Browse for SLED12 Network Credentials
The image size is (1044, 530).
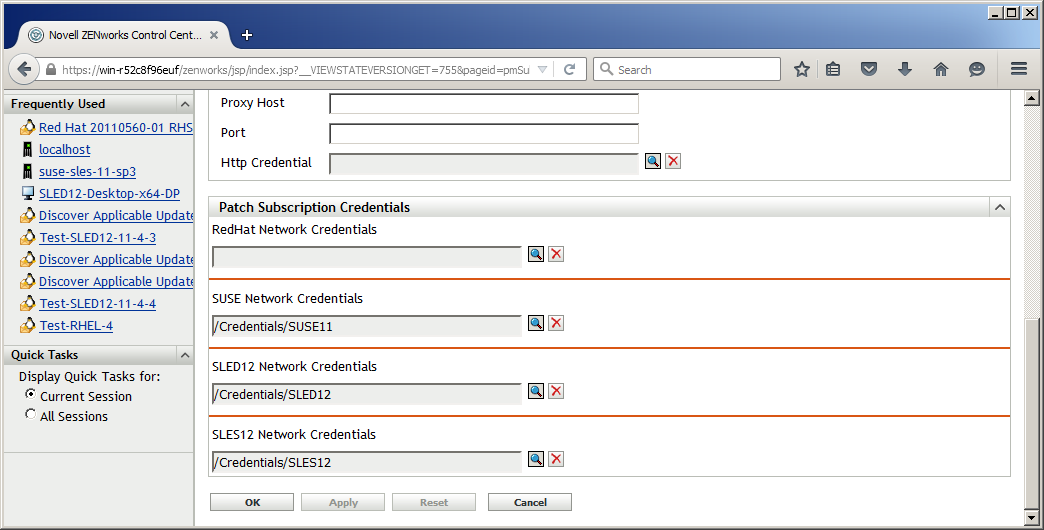536,391
